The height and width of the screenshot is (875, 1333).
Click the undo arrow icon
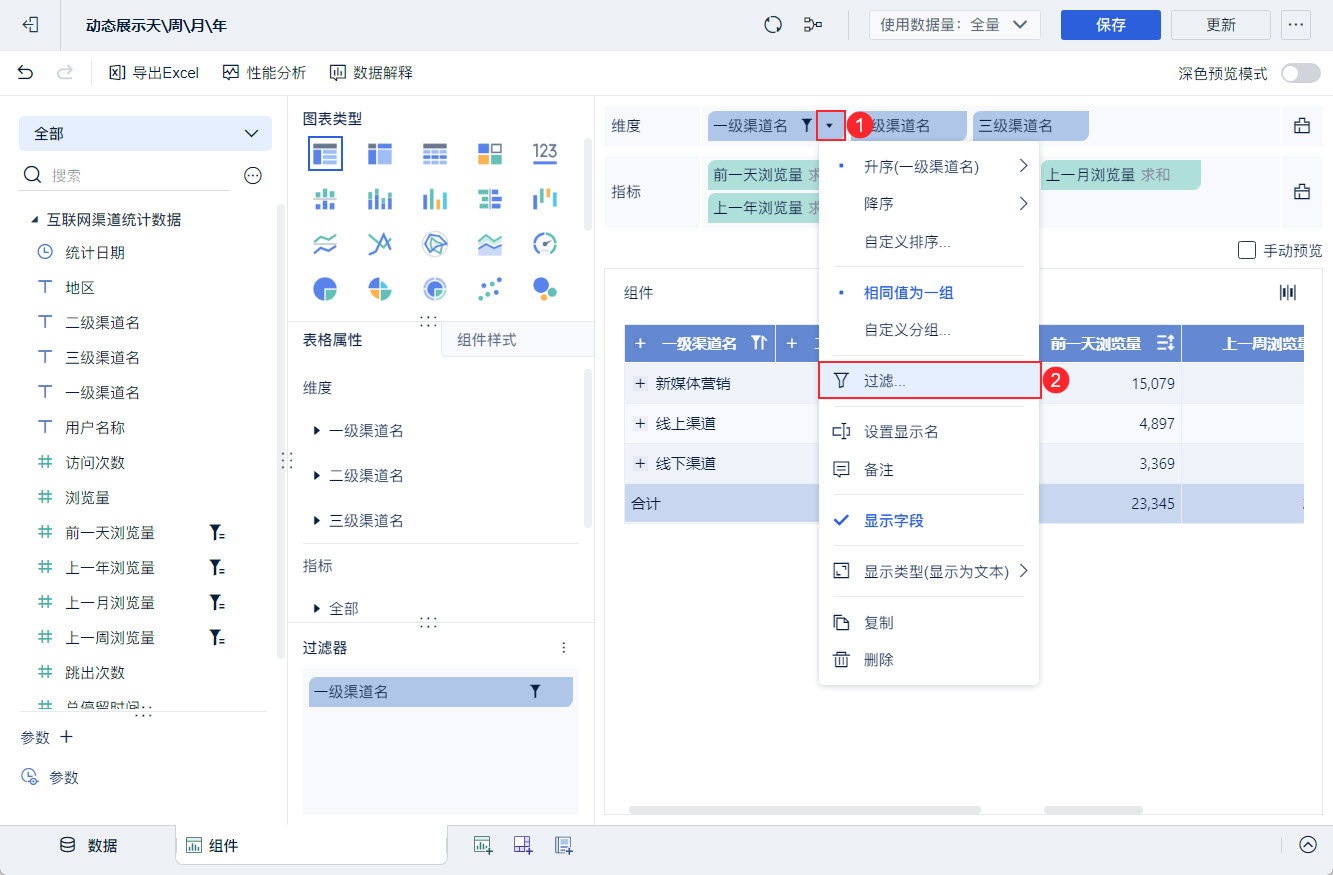point(25,73)
